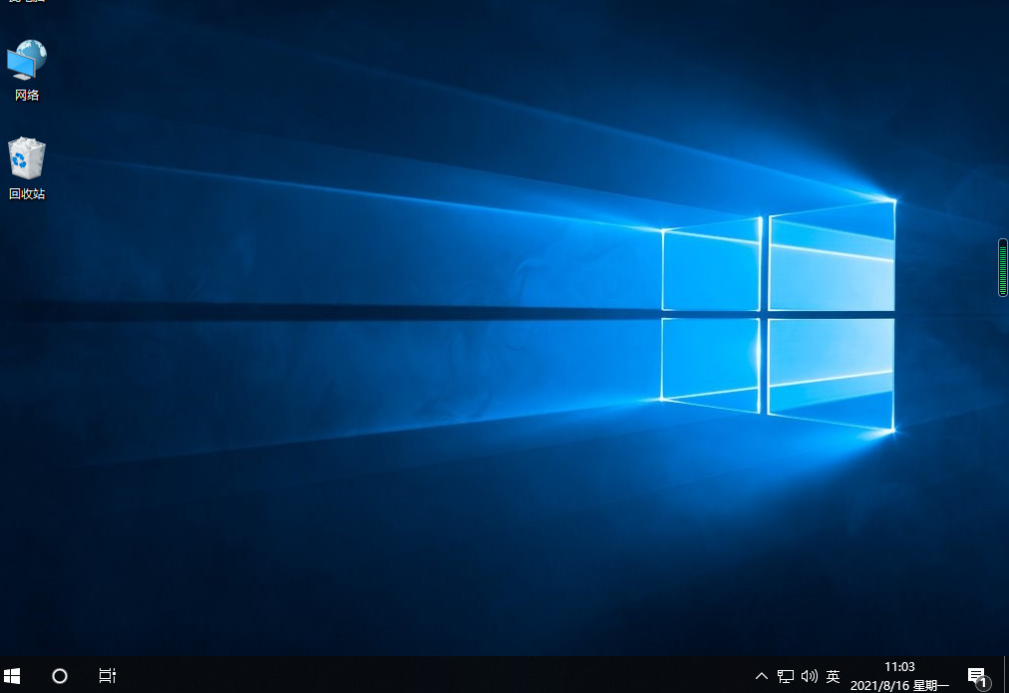Select the 回收站 recycle bin icon
1009x693 pixels.
pyautogui.click(x=26, y=169)
